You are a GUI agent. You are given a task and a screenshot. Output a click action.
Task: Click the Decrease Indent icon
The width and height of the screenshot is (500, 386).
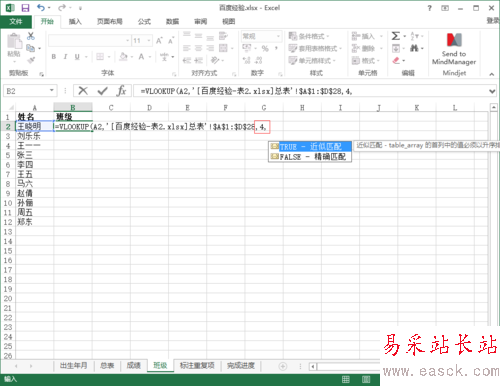click(x=187, y=60)
